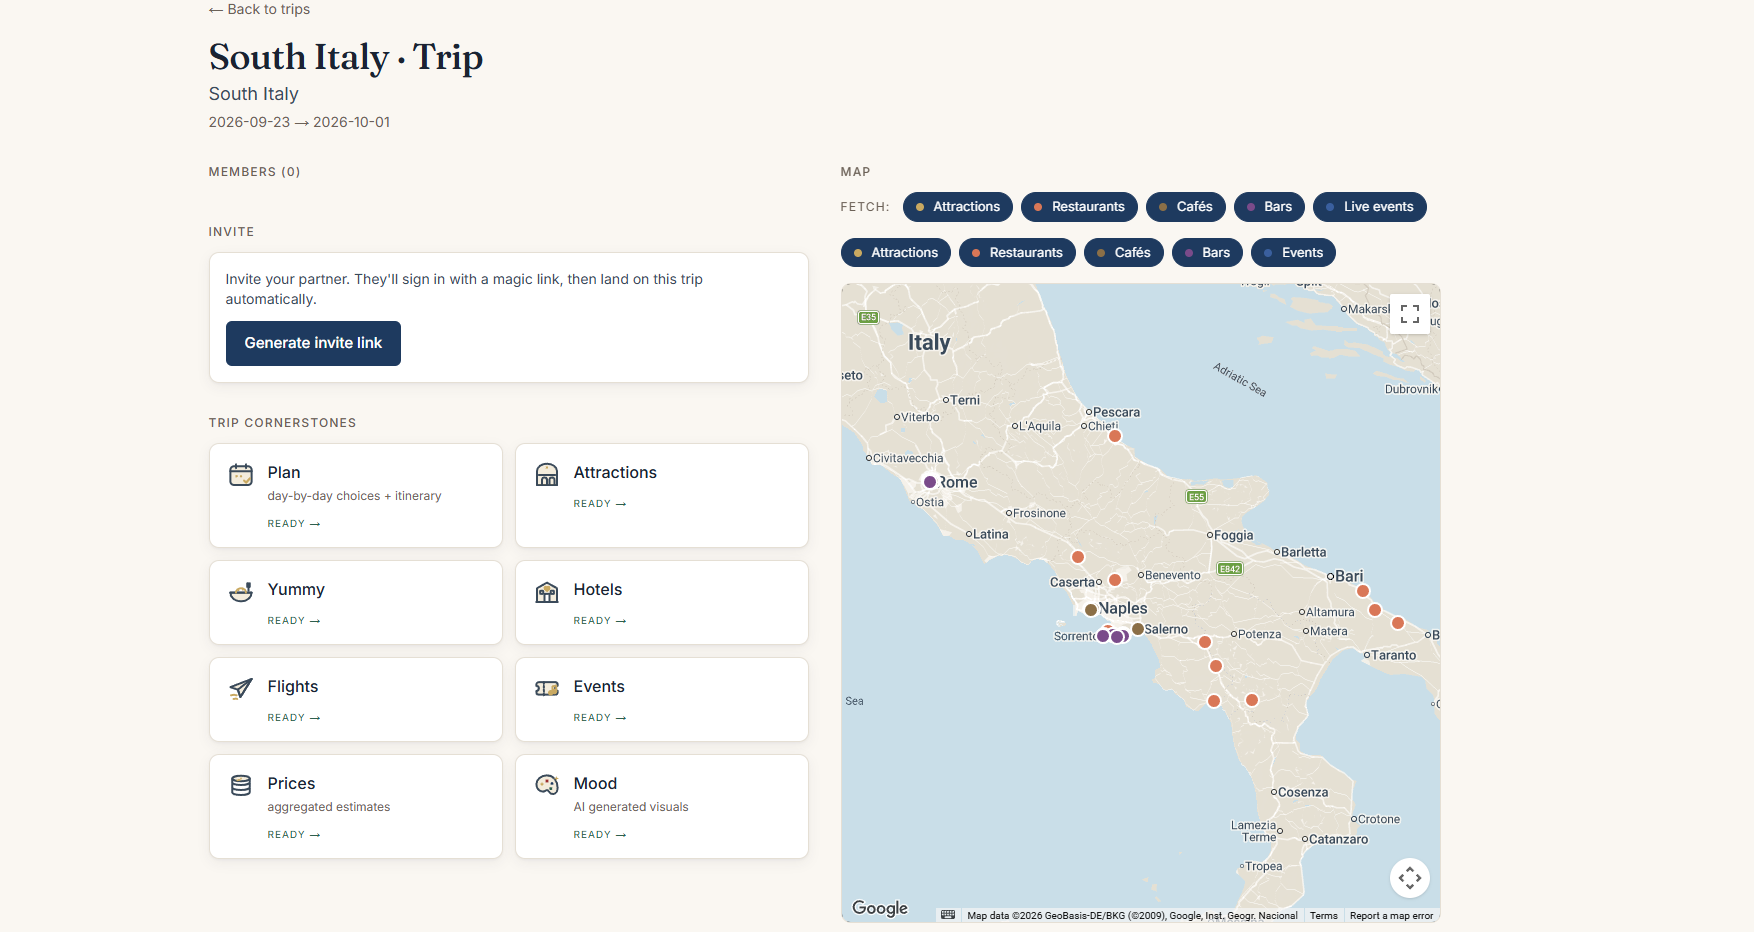
Task: Click the Prices coin stack icon
Action: (x=241, y=786)
